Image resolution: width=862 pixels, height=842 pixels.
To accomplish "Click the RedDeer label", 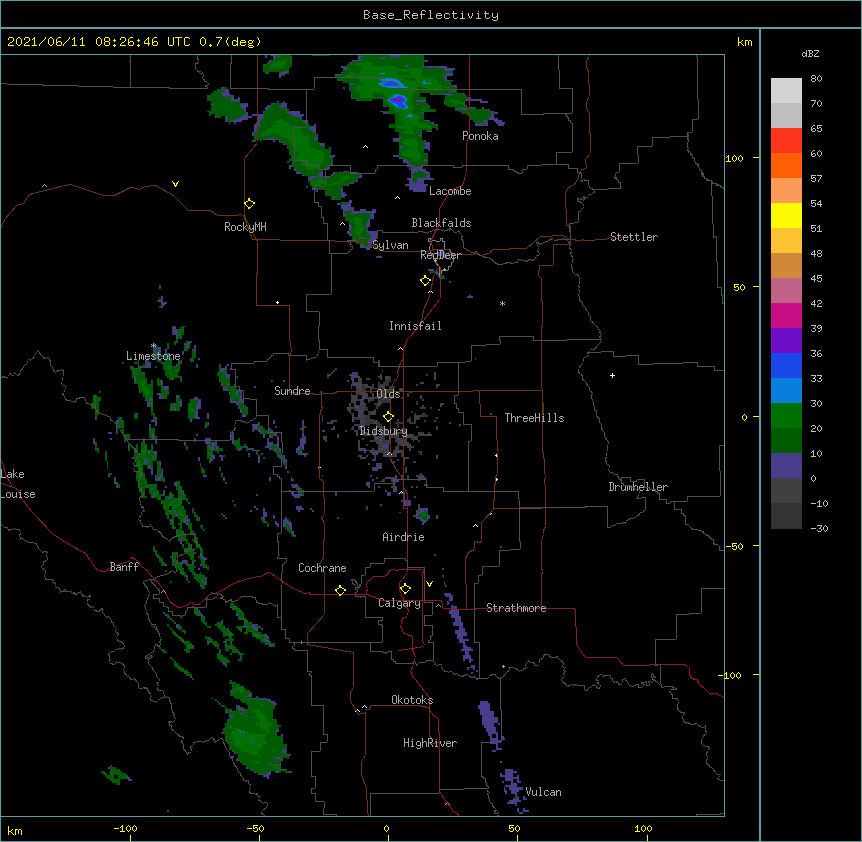I will 440,255.
